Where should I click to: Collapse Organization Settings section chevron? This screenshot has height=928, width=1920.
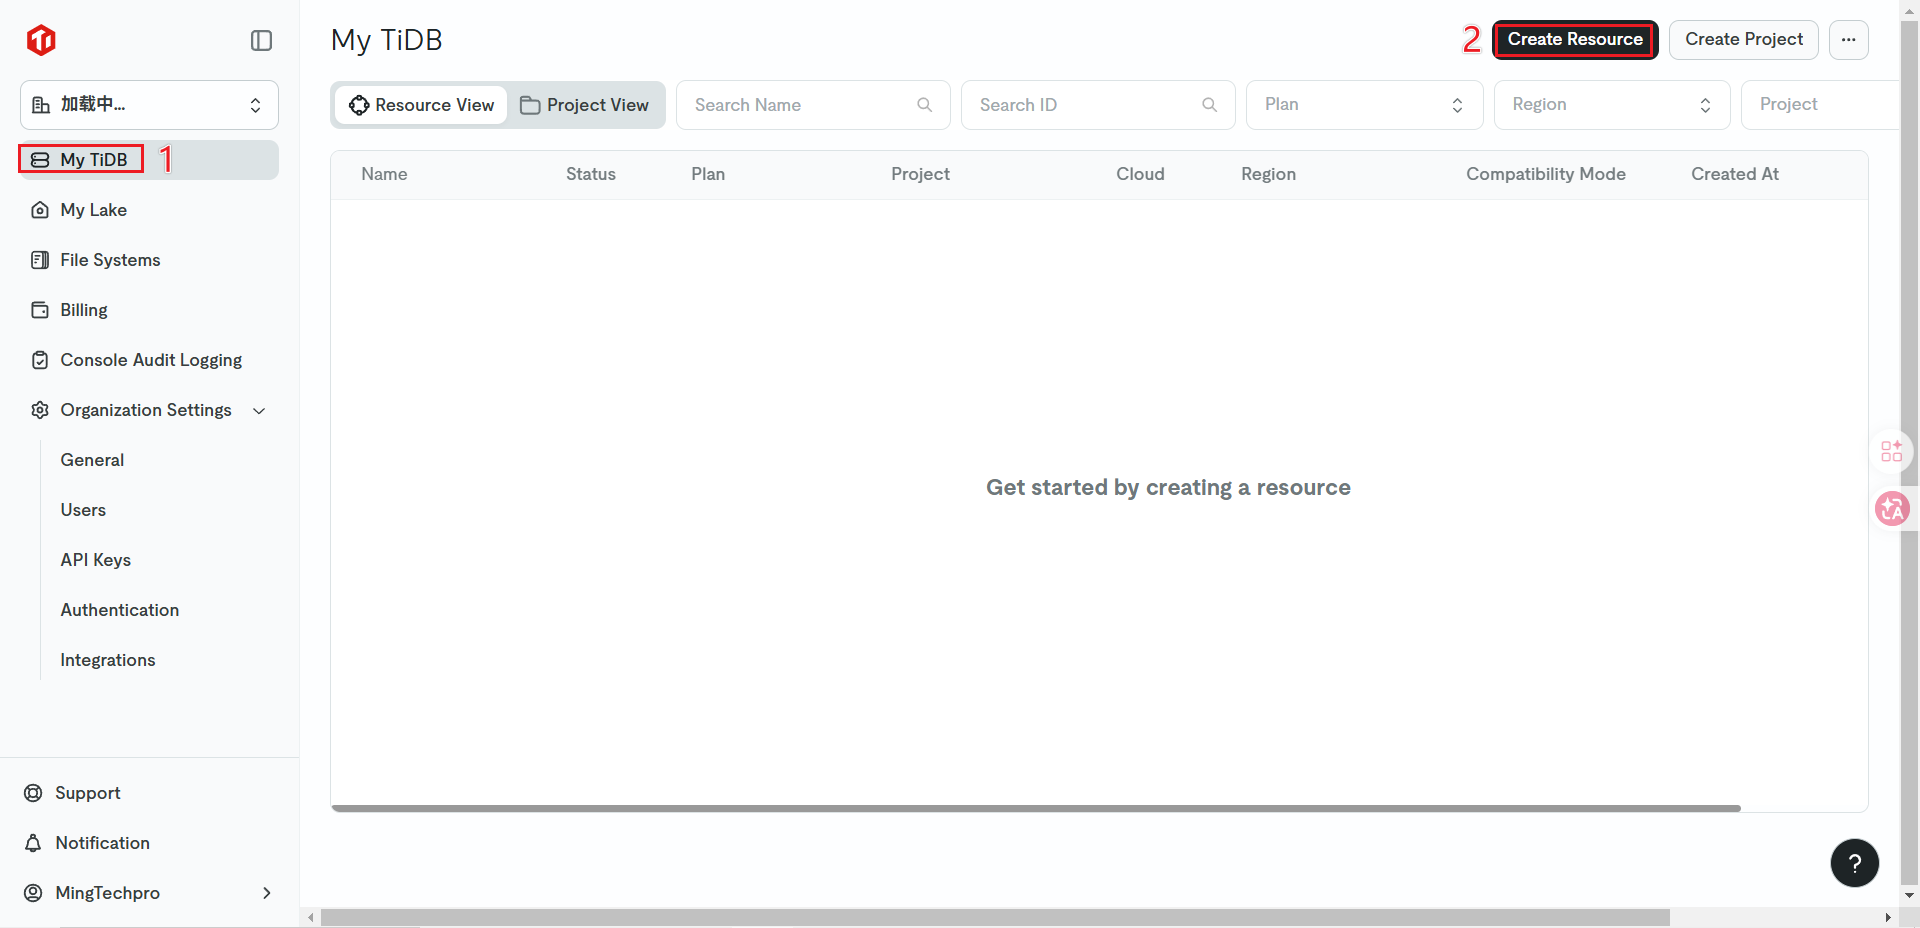coord(259,411)
